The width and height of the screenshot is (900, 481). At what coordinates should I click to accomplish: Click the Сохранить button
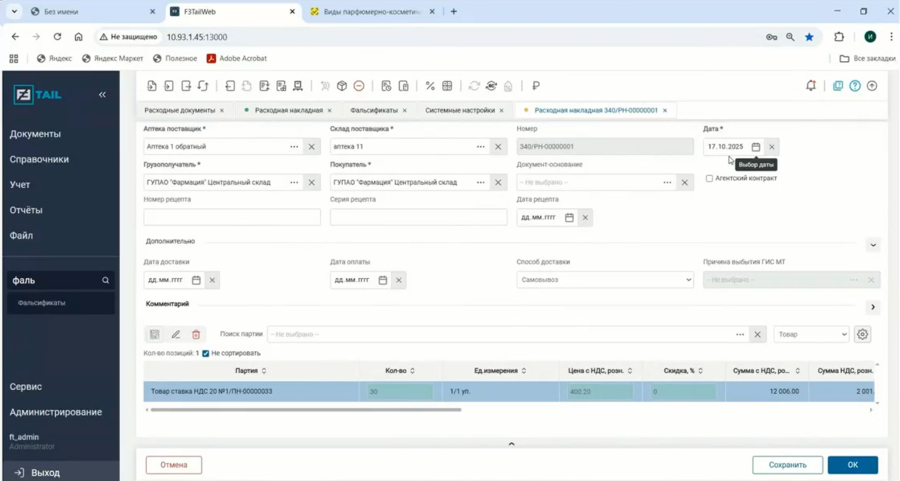point(787,465)
